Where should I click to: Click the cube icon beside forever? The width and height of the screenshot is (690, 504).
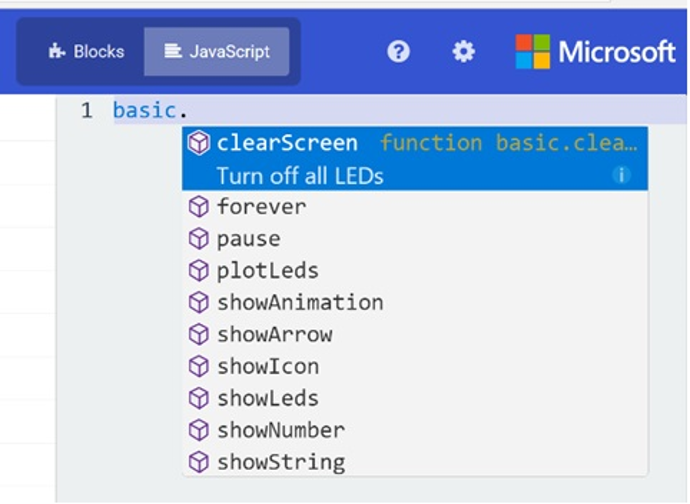[x=199, y=207]
